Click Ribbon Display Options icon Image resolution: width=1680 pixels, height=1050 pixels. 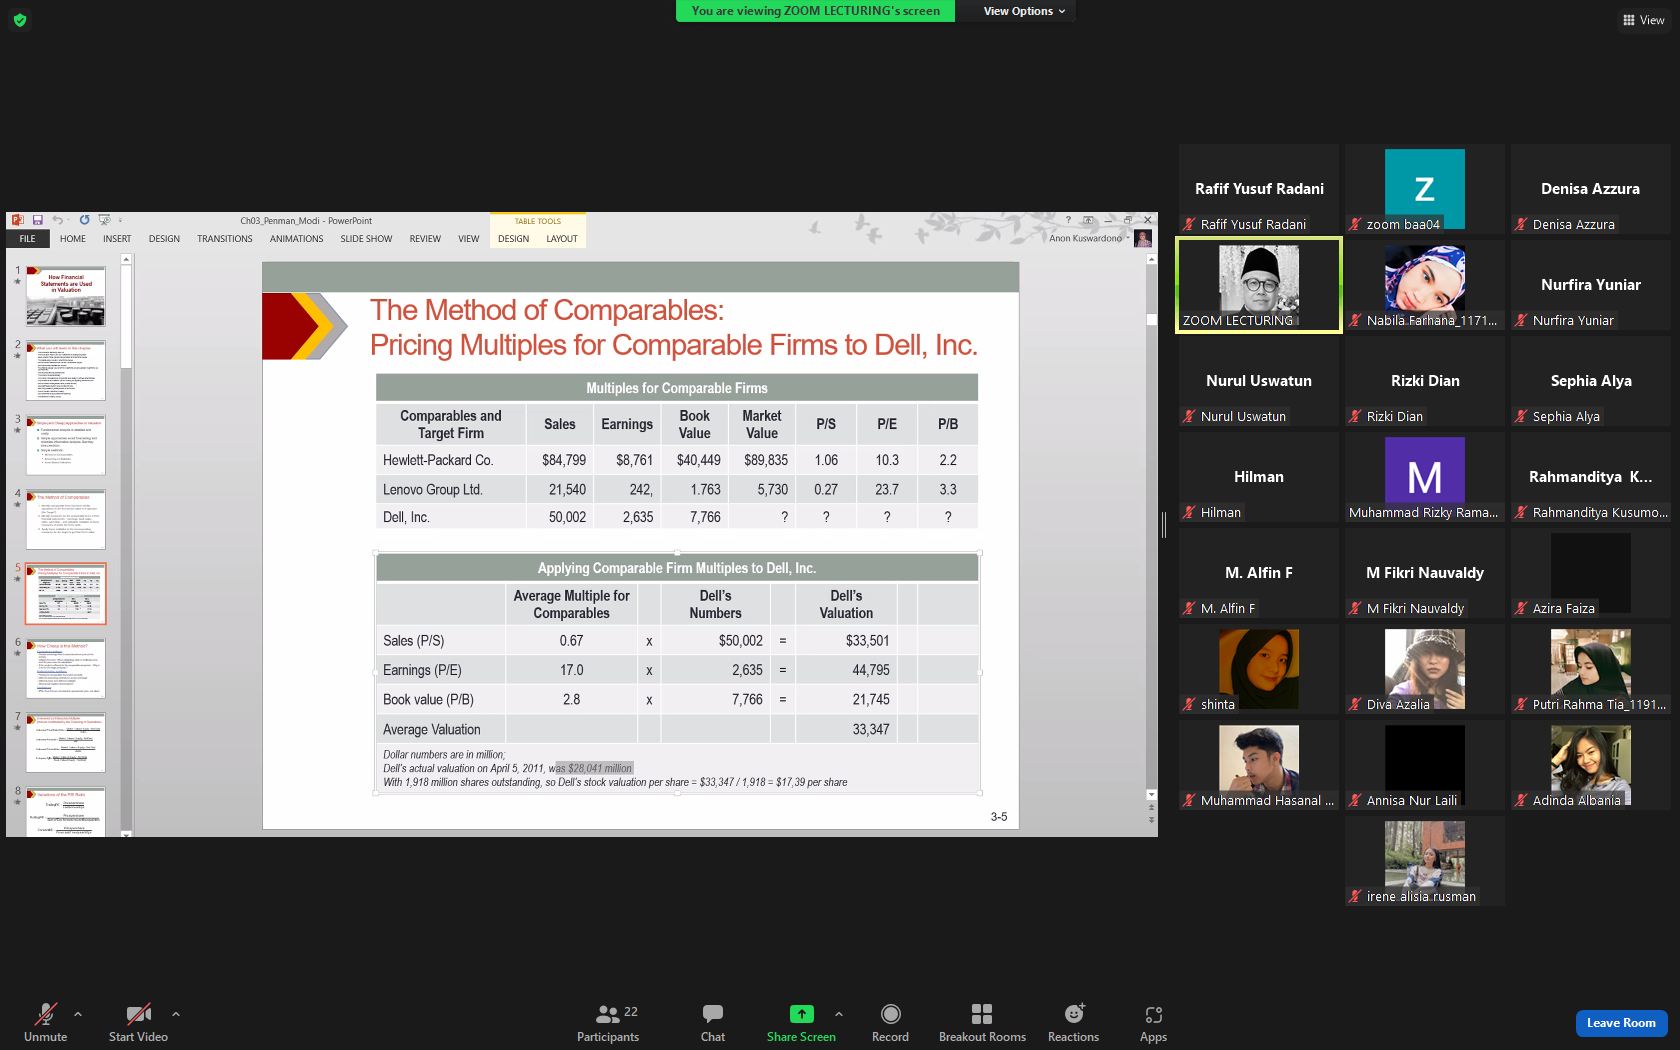pos(1088,220)
